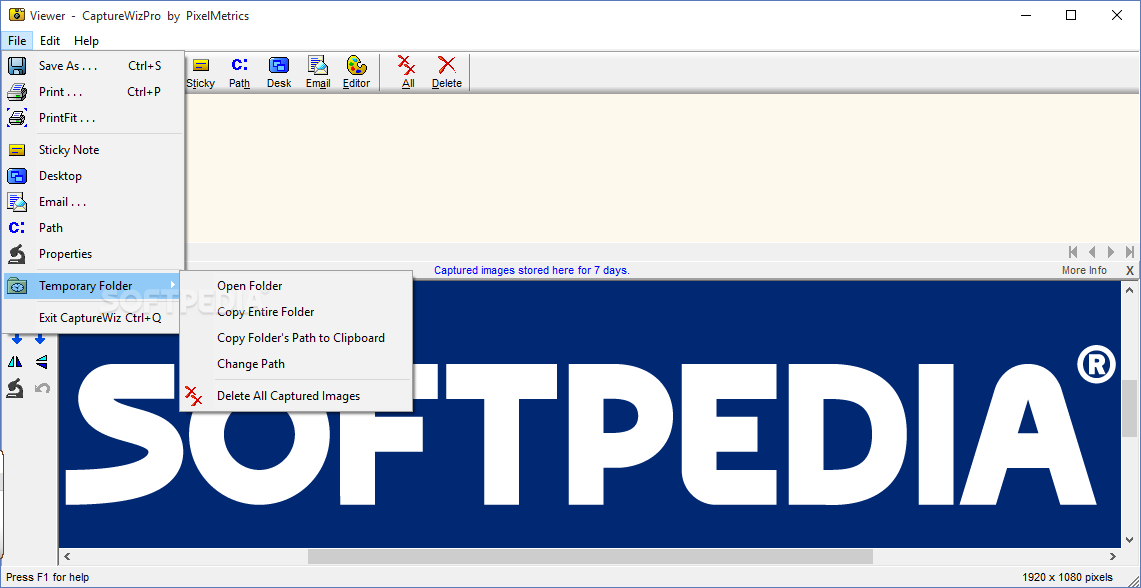
Task: Click the vertical scrollbar down arrow
Action: (x=1130, y=540)
